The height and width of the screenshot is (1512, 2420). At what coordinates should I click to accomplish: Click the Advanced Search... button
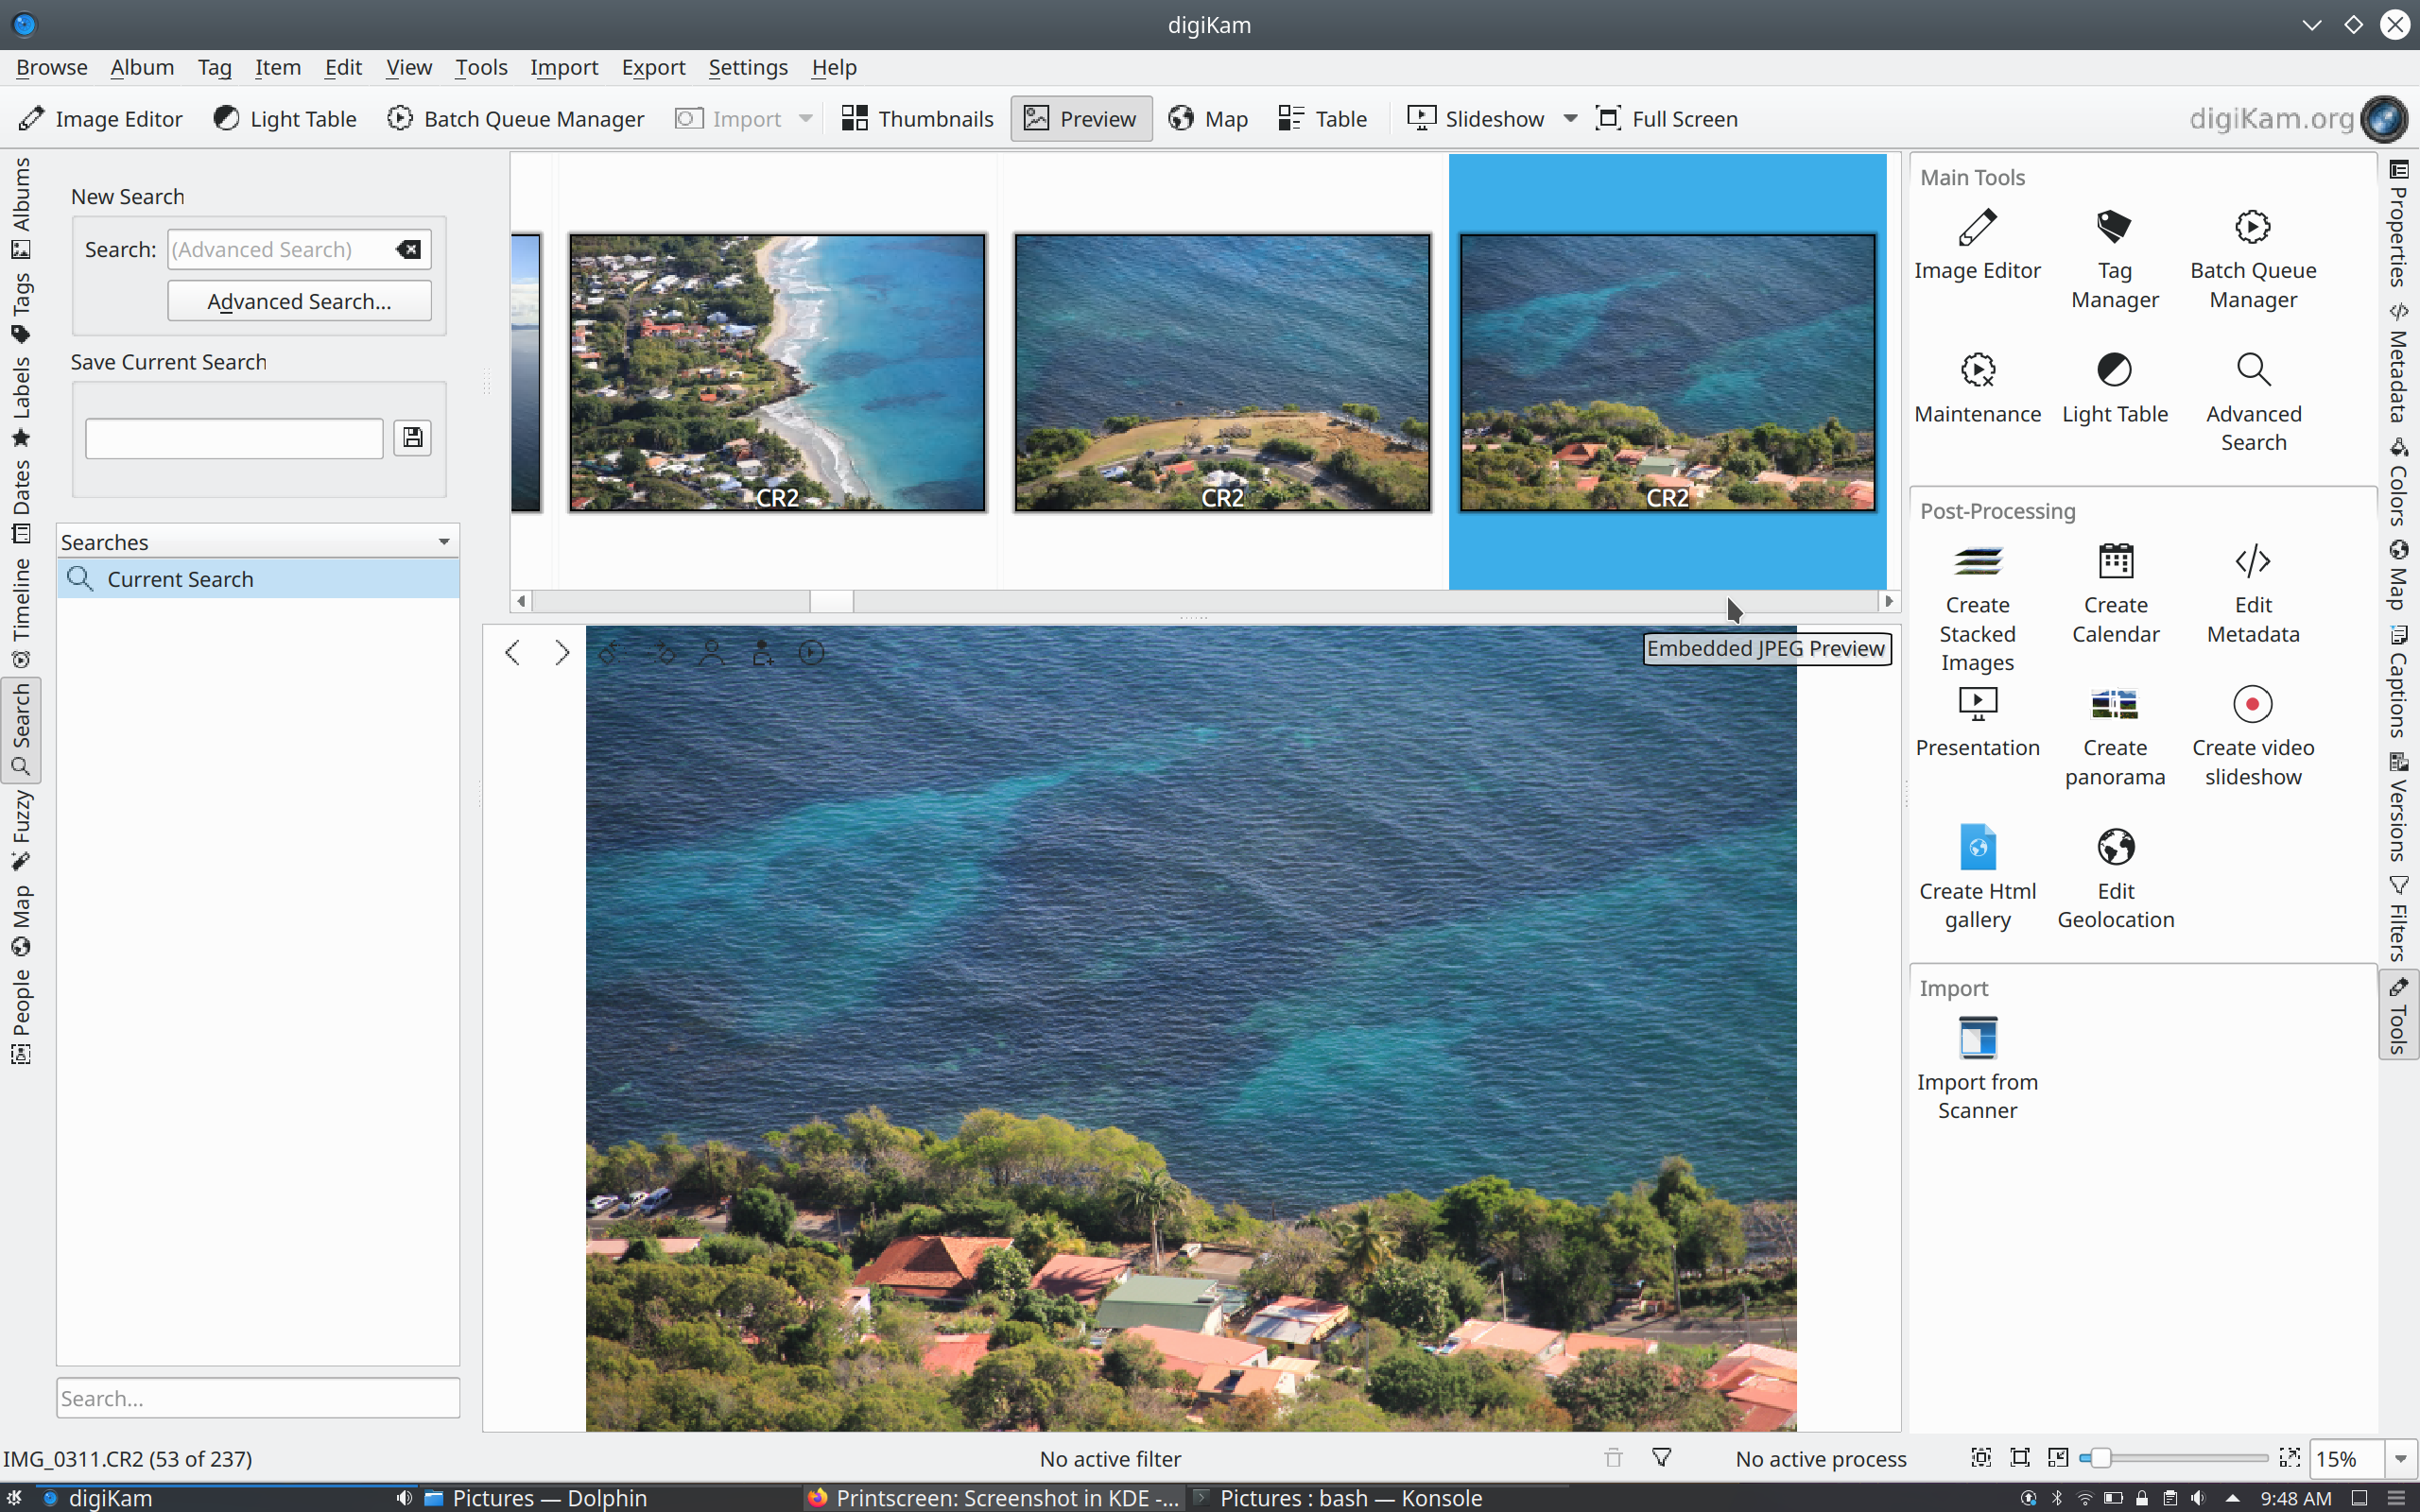click(299, 301)
